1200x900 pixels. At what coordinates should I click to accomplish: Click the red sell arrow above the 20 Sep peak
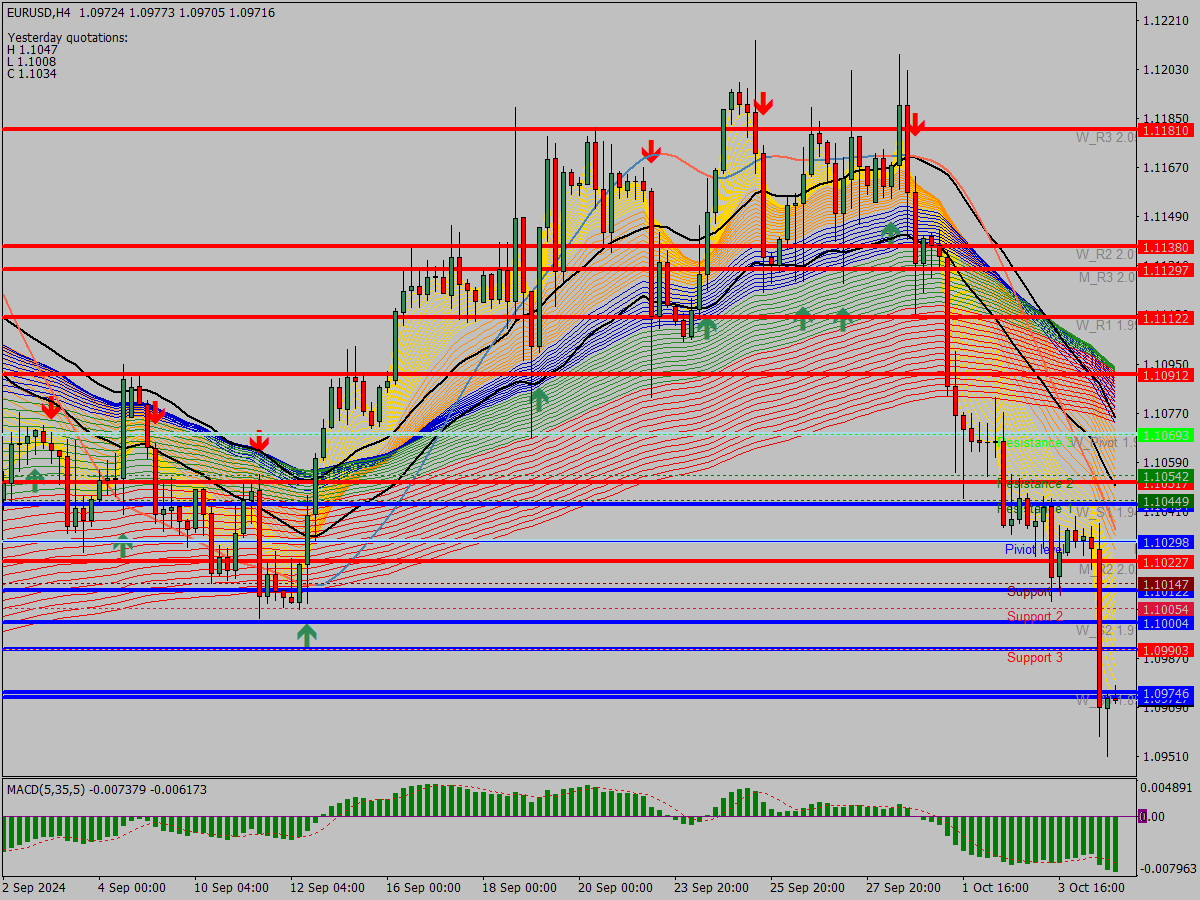[652, 152]
